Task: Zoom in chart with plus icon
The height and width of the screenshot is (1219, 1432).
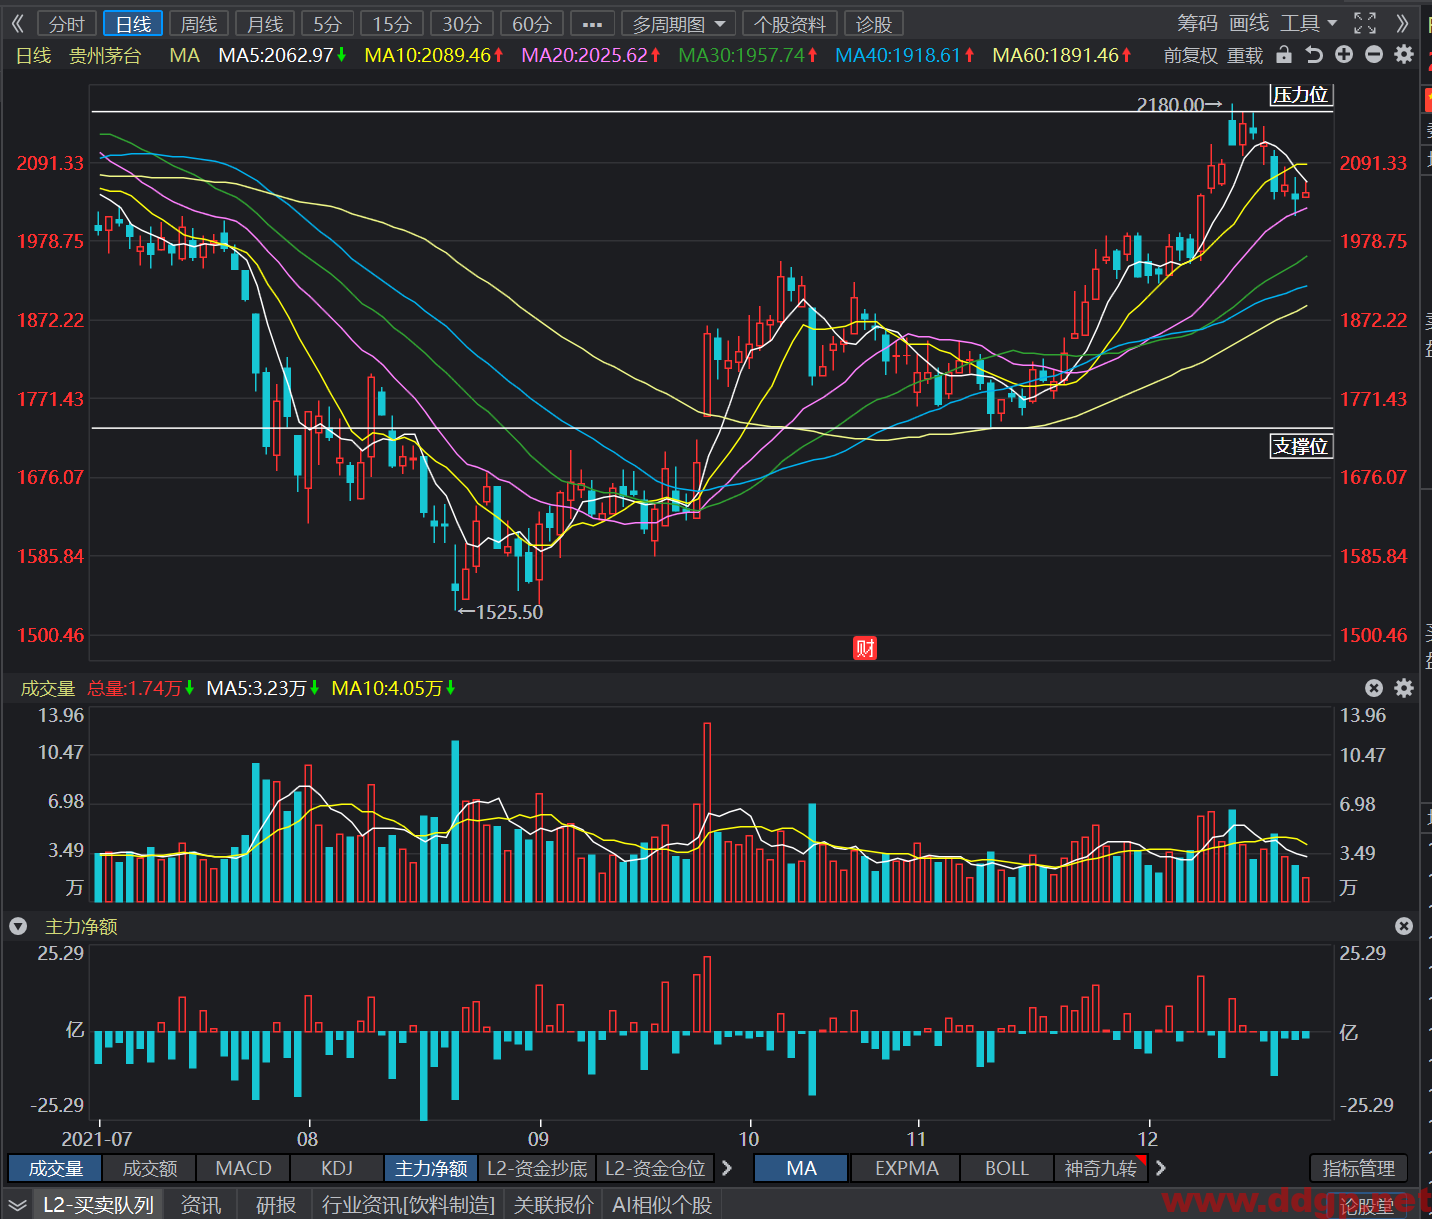Action: click(x=1344, y=55)
